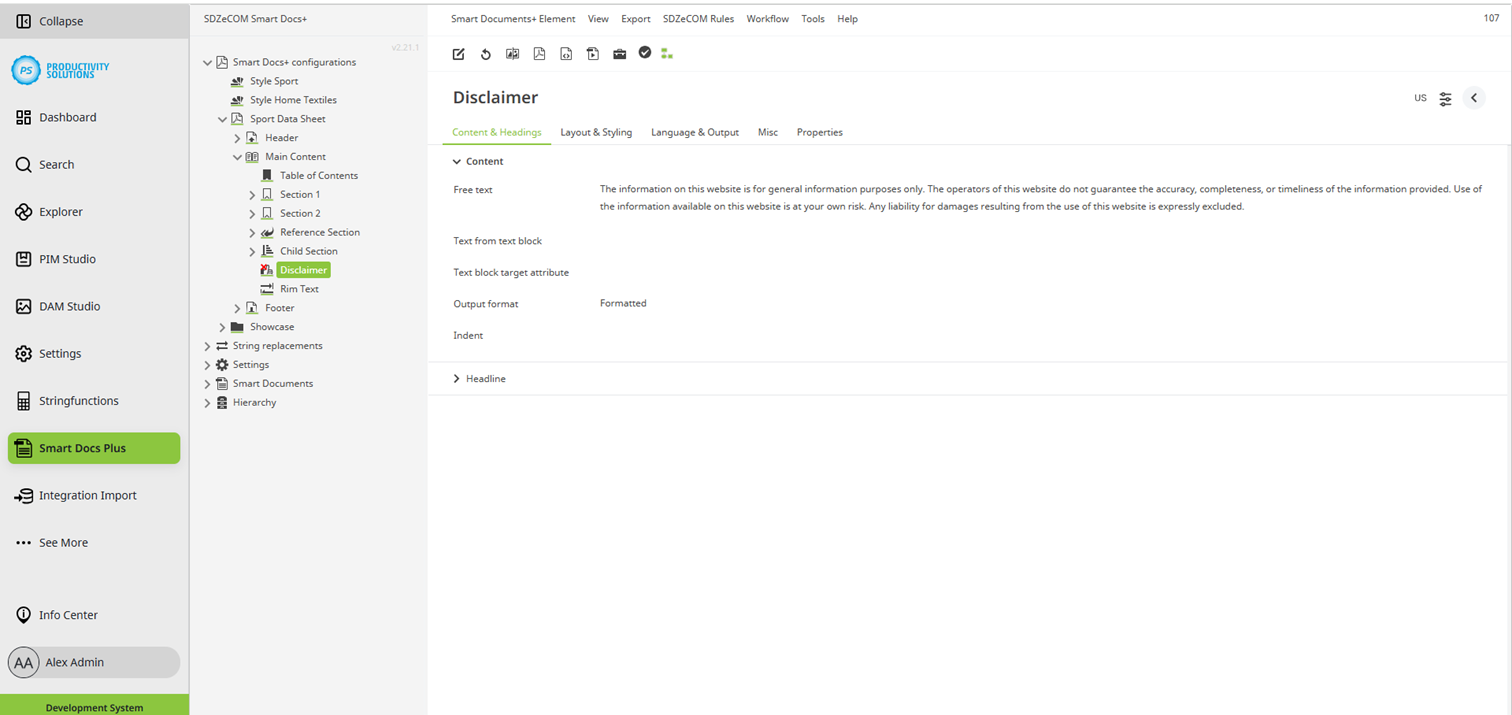Click the image compare toolbar icon

512,54
